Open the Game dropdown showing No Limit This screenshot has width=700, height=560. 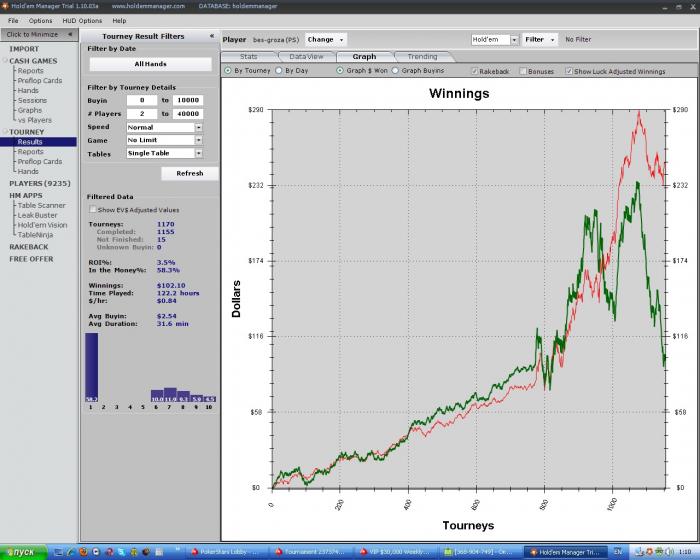pyautogui.click(x=198, y=141)
